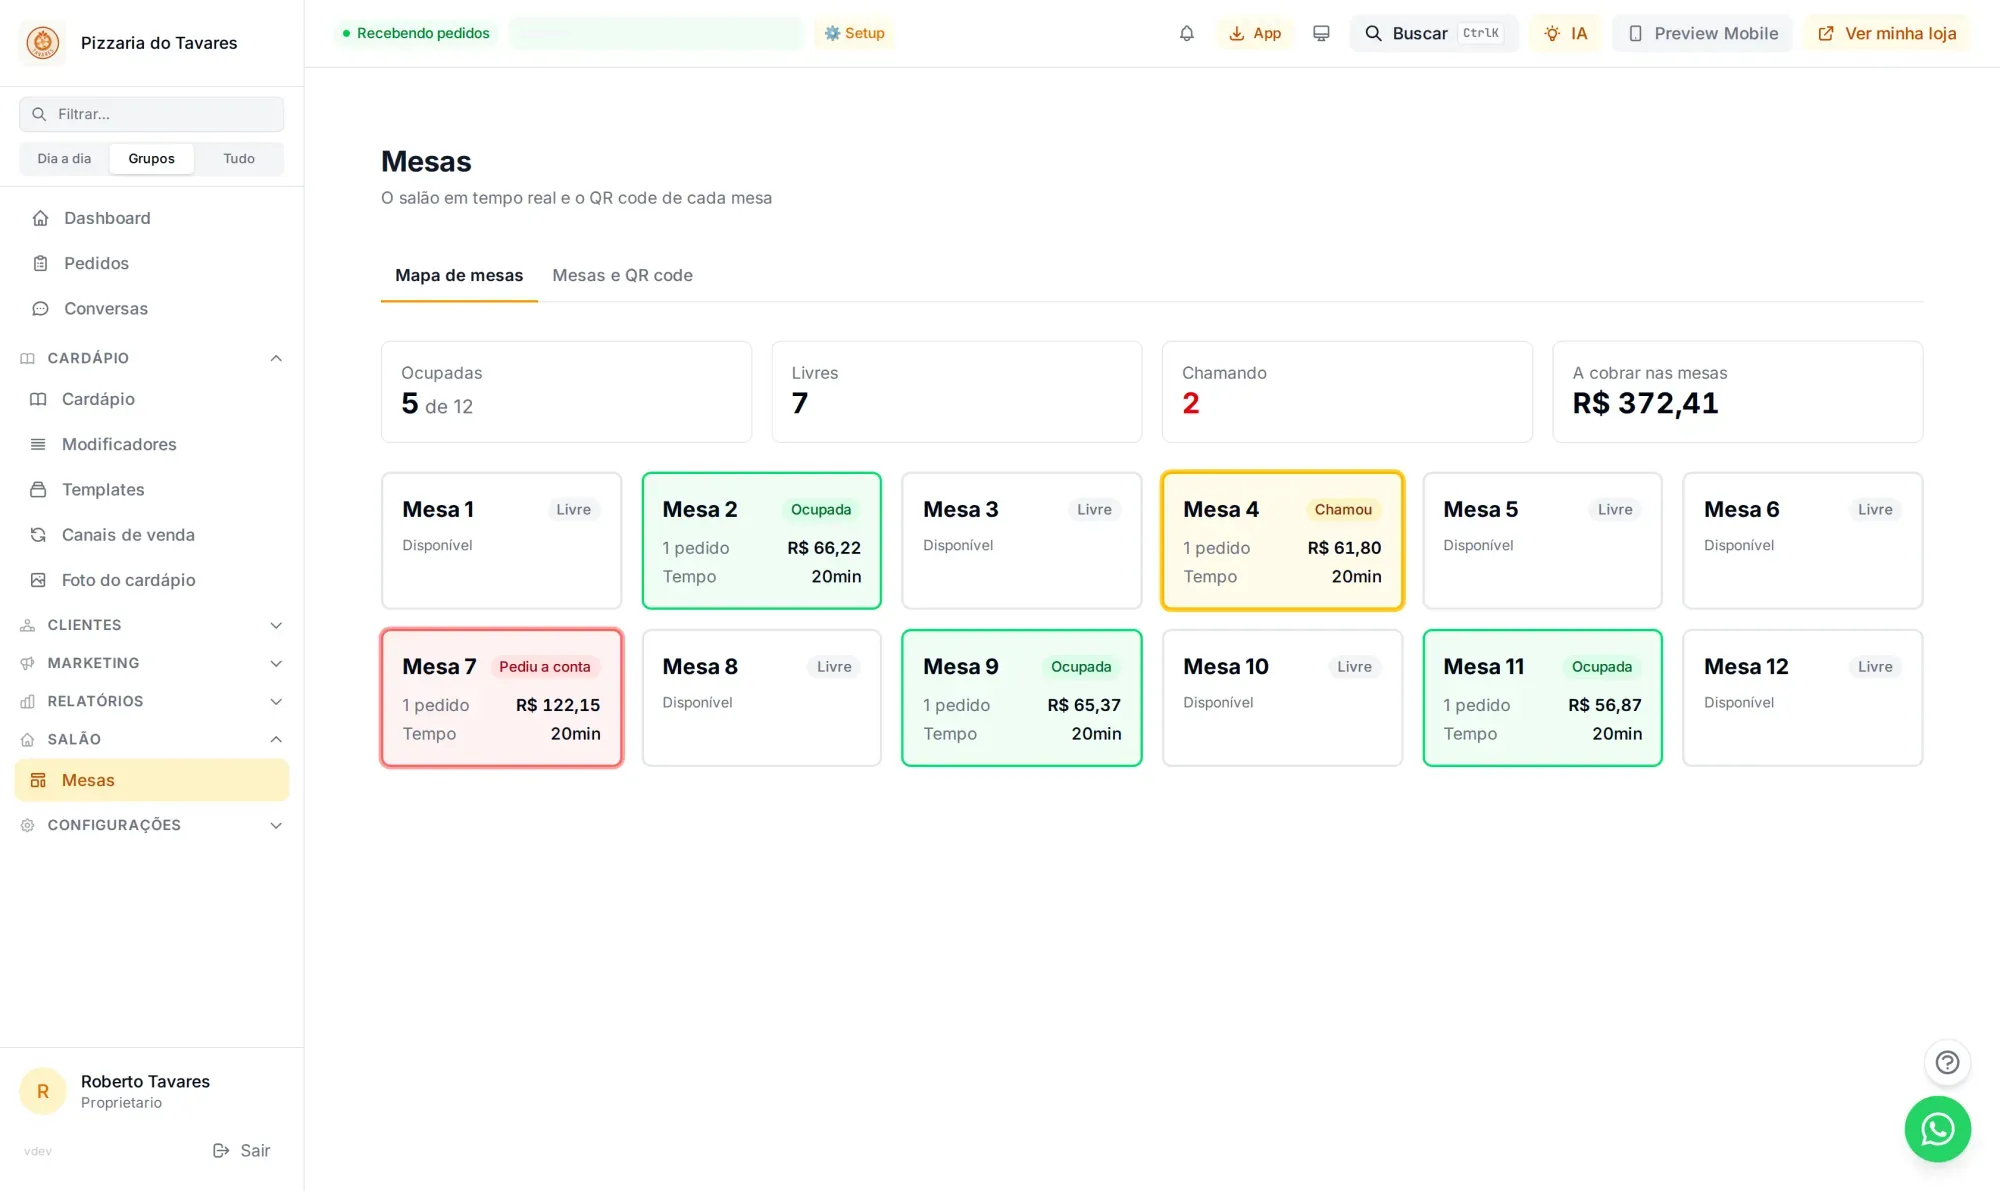The image size is (2000, 1191).
Task: Click the WhatsApp floating chat button
Action: click(1937, 1129)
